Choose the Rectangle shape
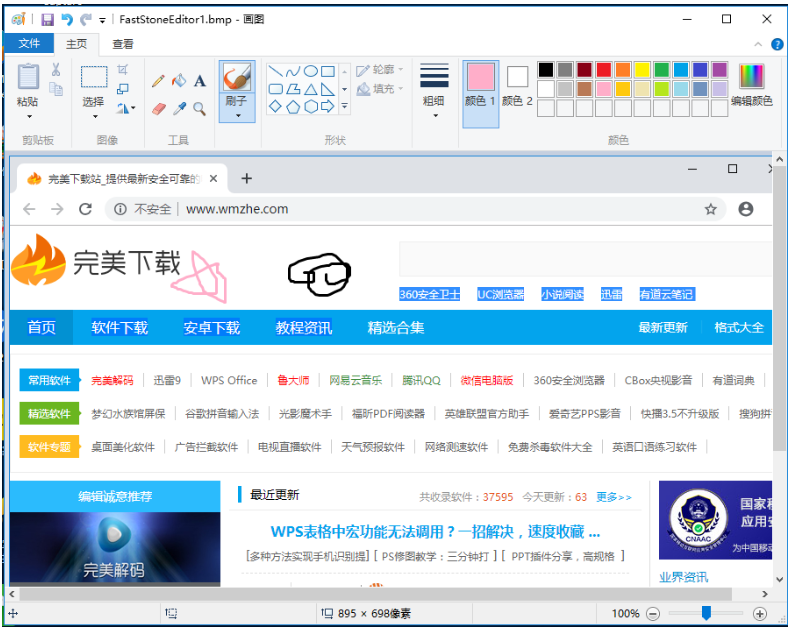The width and height of the screenshot is (790, 630). click(328, 71)
